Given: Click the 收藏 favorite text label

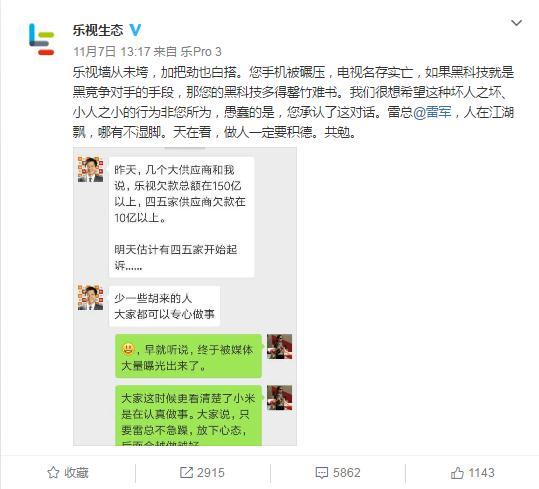Looking at the screenshot, I should pyautogui.click(x=76, y=473).
